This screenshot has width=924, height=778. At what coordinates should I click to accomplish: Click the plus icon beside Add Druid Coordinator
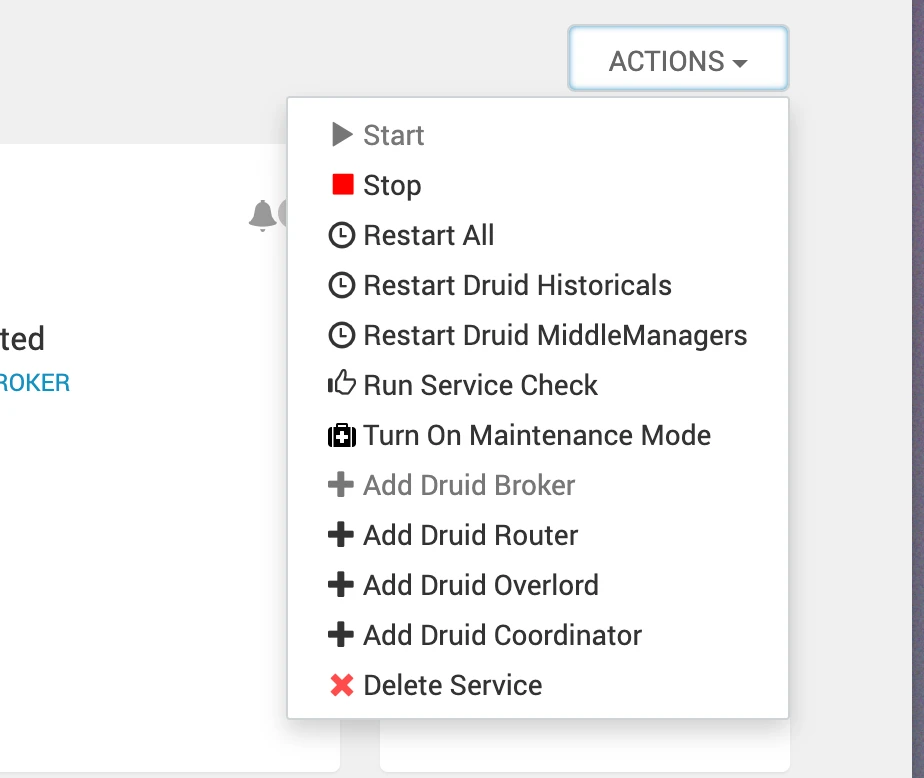pos(341,635)
